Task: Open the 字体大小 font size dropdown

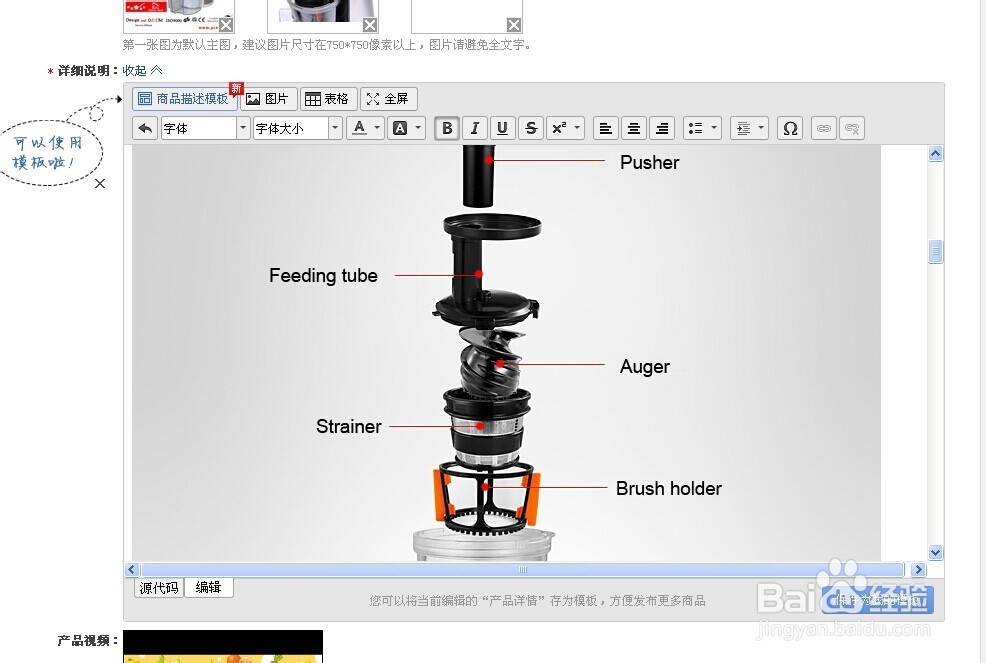Action: 297,128
